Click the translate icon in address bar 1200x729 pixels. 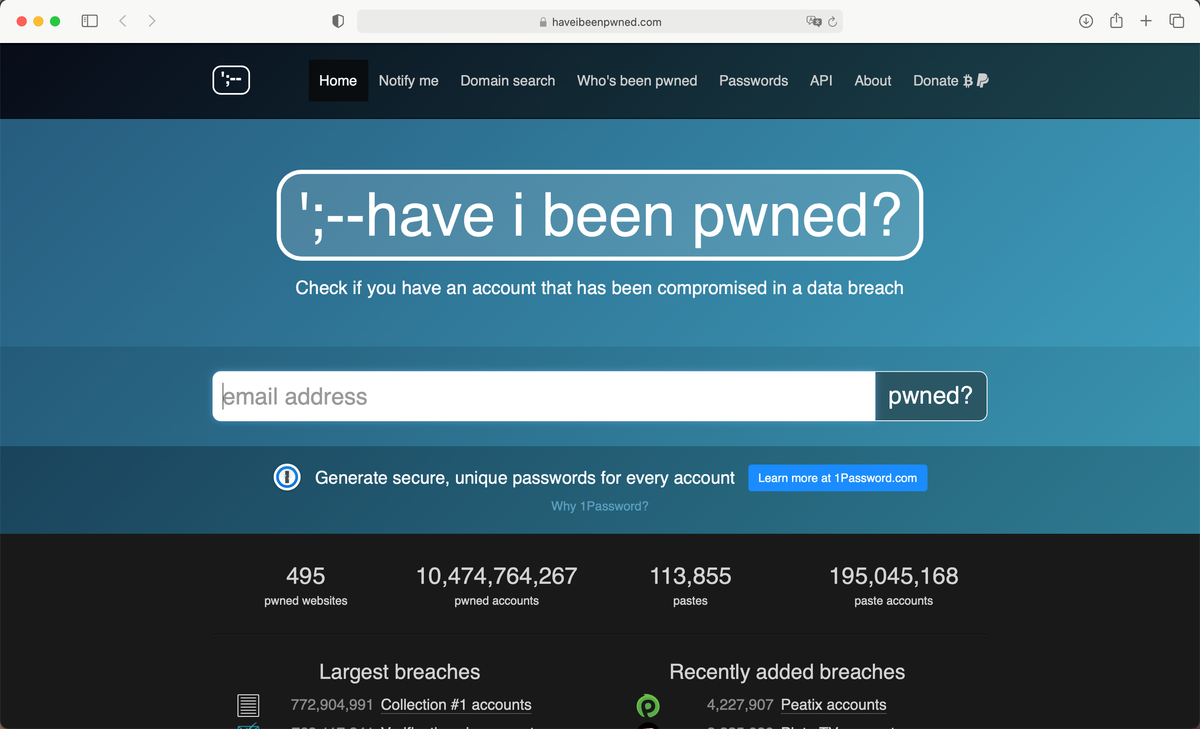(x=814, y=21)
